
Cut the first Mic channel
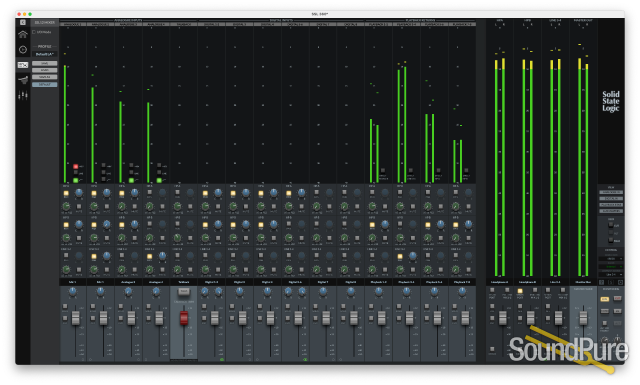pyautogui.click(x=65, y=318)
